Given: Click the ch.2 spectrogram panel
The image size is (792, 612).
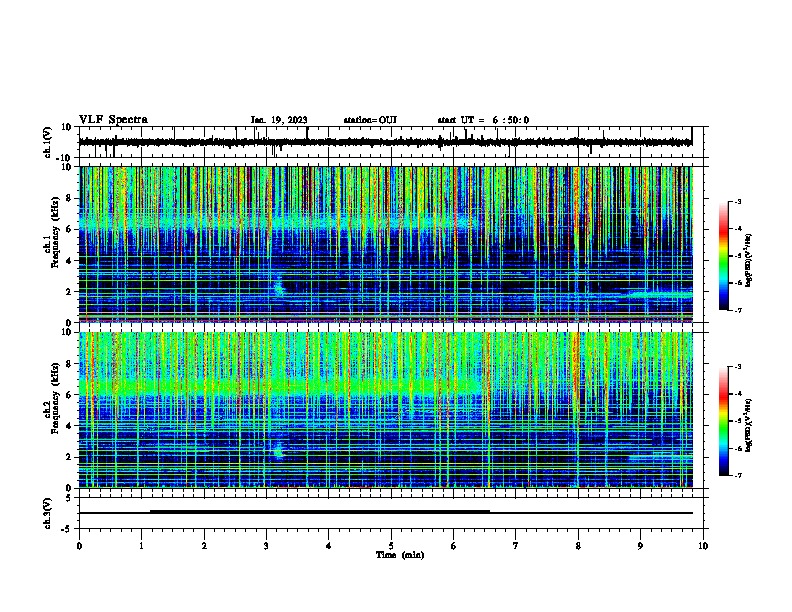Looking at the screenshot, I should point(386,410).
